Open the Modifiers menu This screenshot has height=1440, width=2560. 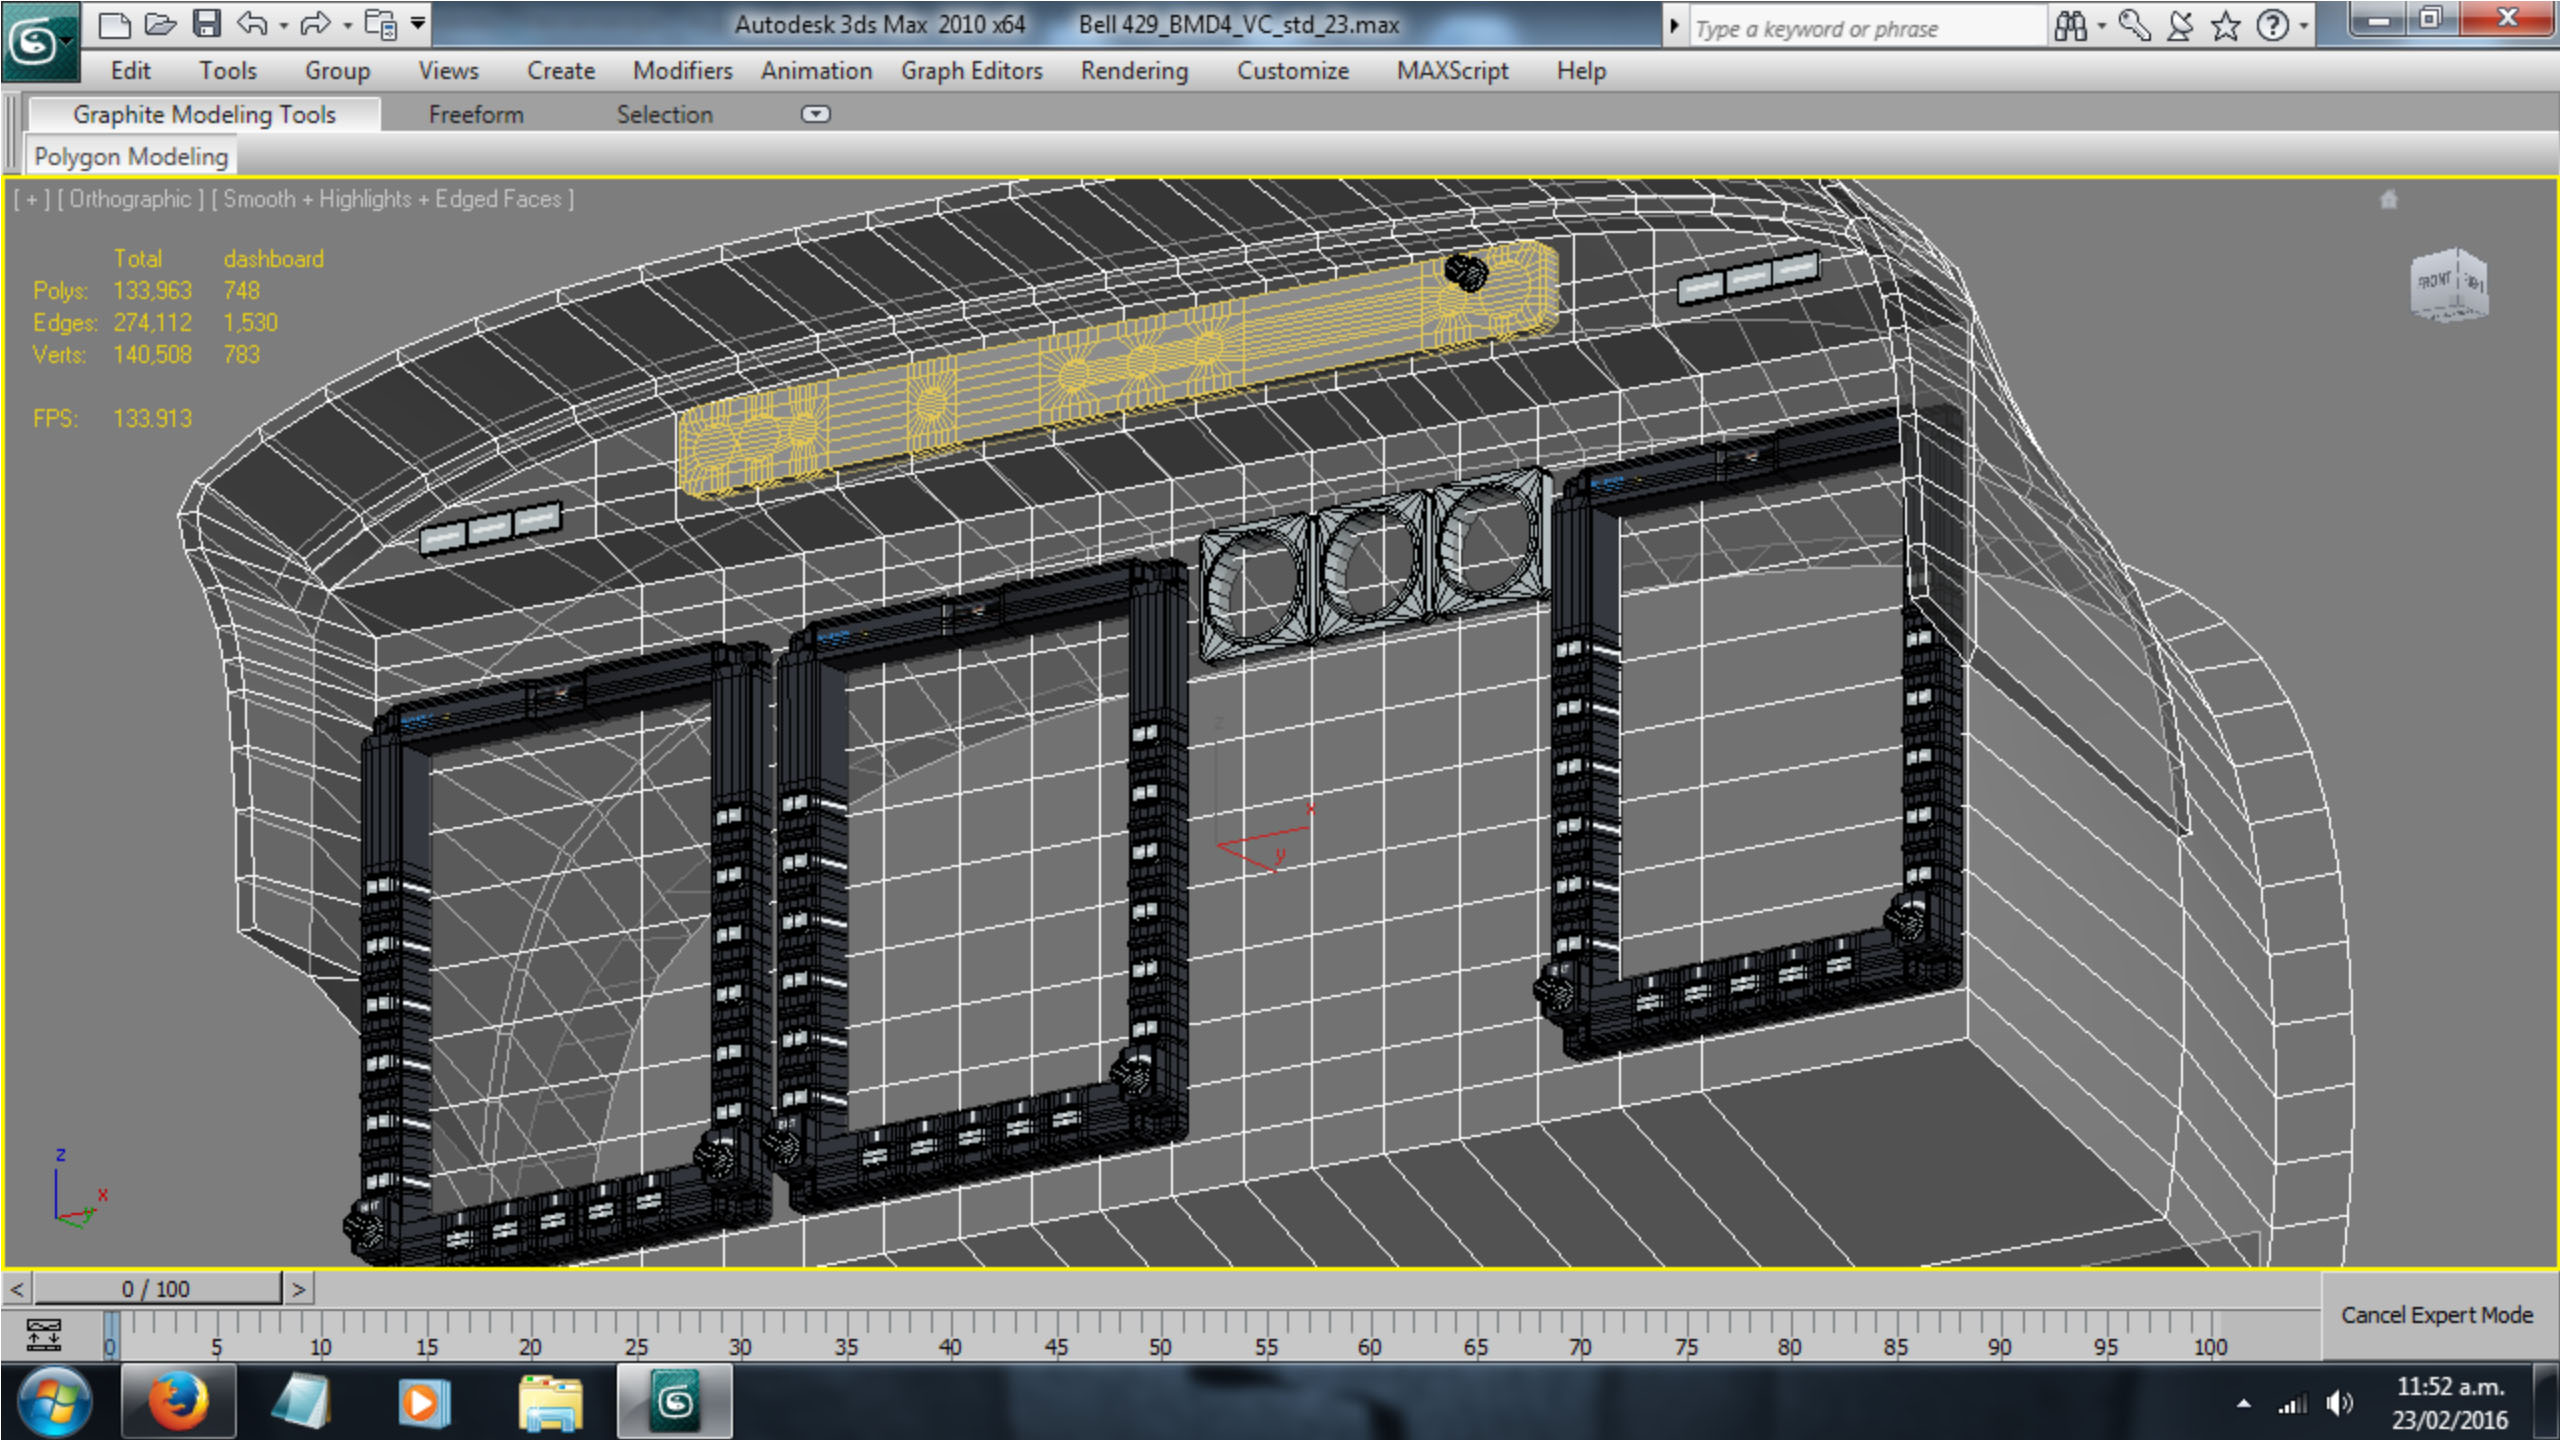coord(682,71)
